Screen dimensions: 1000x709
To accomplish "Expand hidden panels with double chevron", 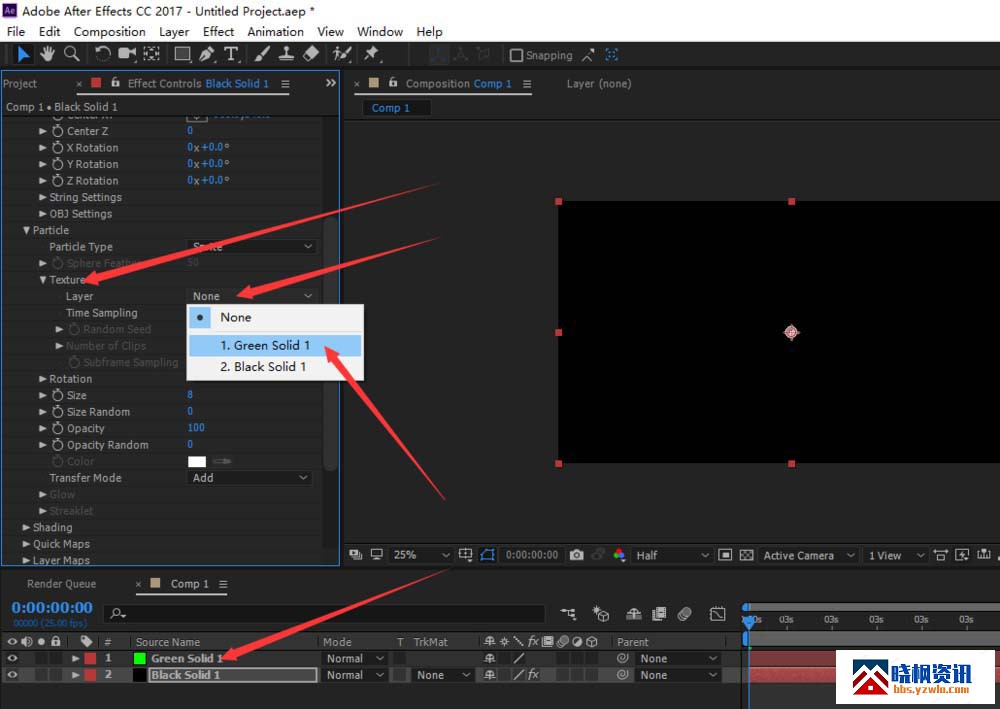I will coord(330,83).
